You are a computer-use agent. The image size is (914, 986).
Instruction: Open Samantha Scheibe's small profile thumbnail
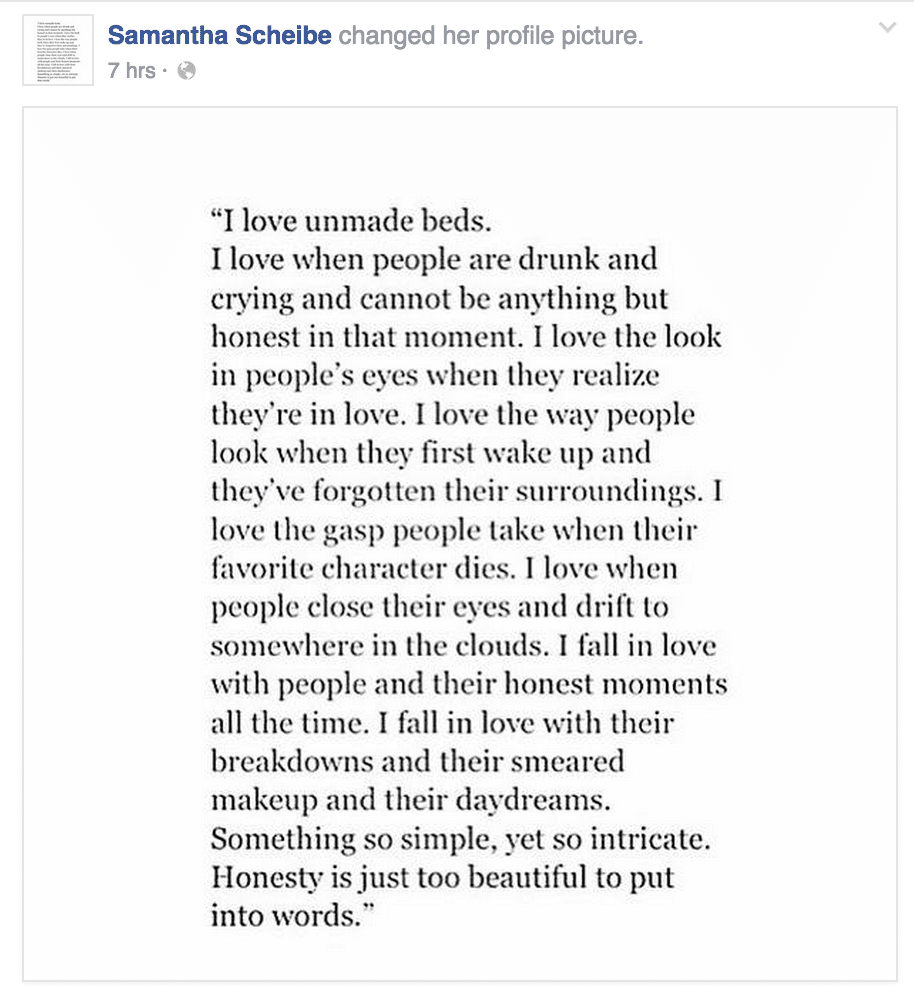point(58,50)
